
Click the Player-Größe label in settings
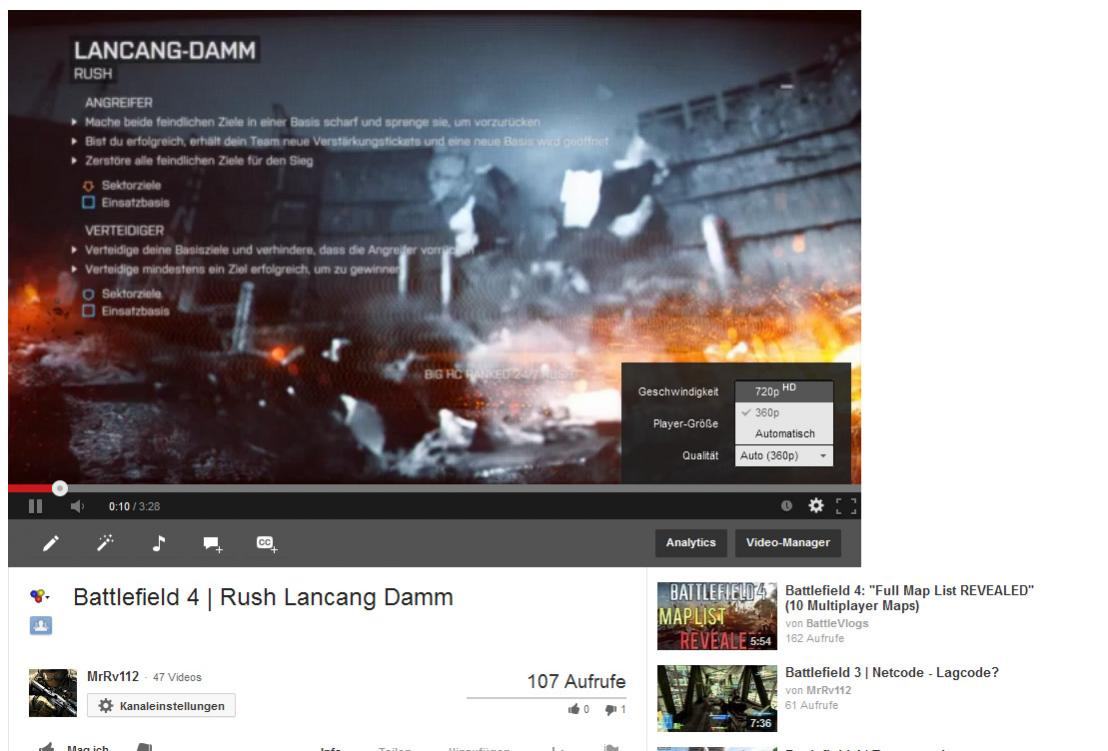coord(685,423)
